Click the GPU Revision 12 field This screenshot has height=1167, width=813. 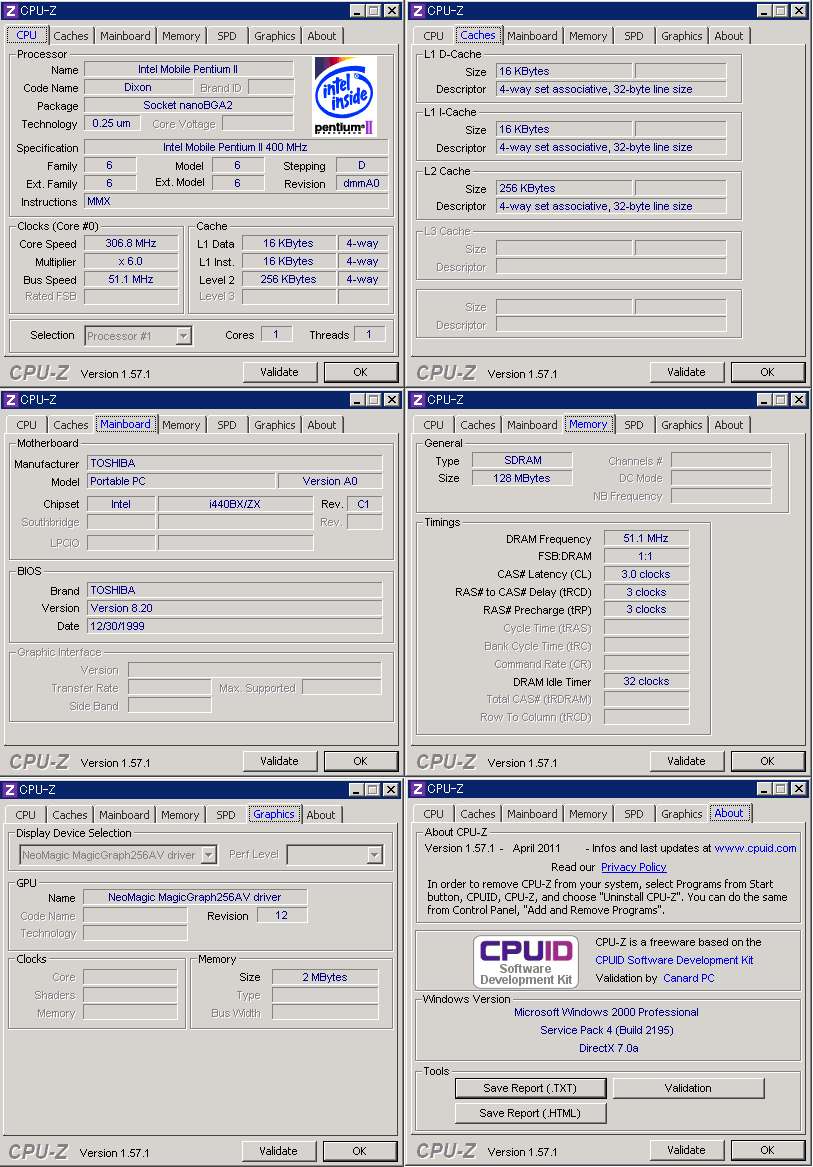pyautogui.click(x=281, y=915)
